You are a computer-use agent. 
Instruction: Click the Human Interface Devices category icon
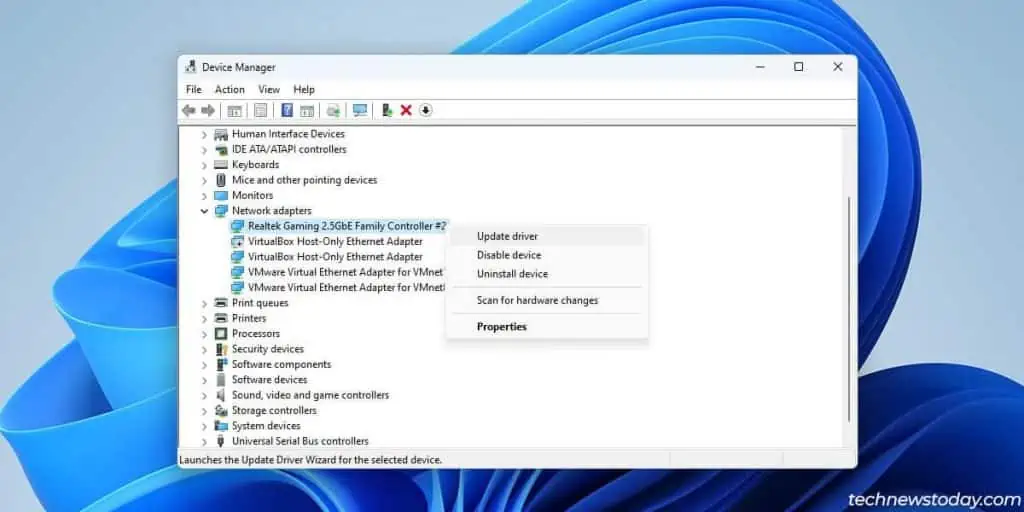(x=221, y=134)
